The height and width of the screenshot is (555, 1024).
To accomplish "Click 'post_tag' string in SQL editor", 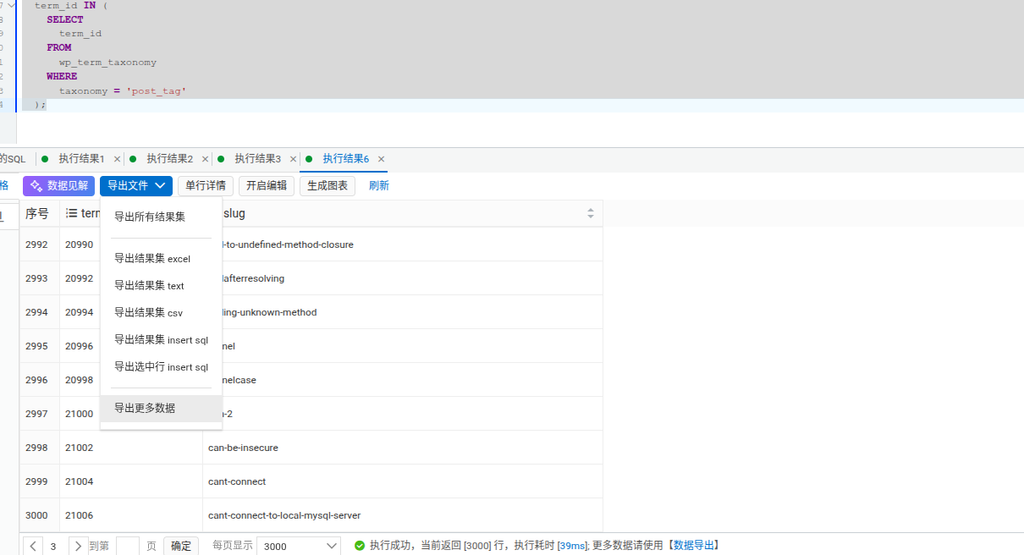I will pyautogui.click(x=156, y=91).
